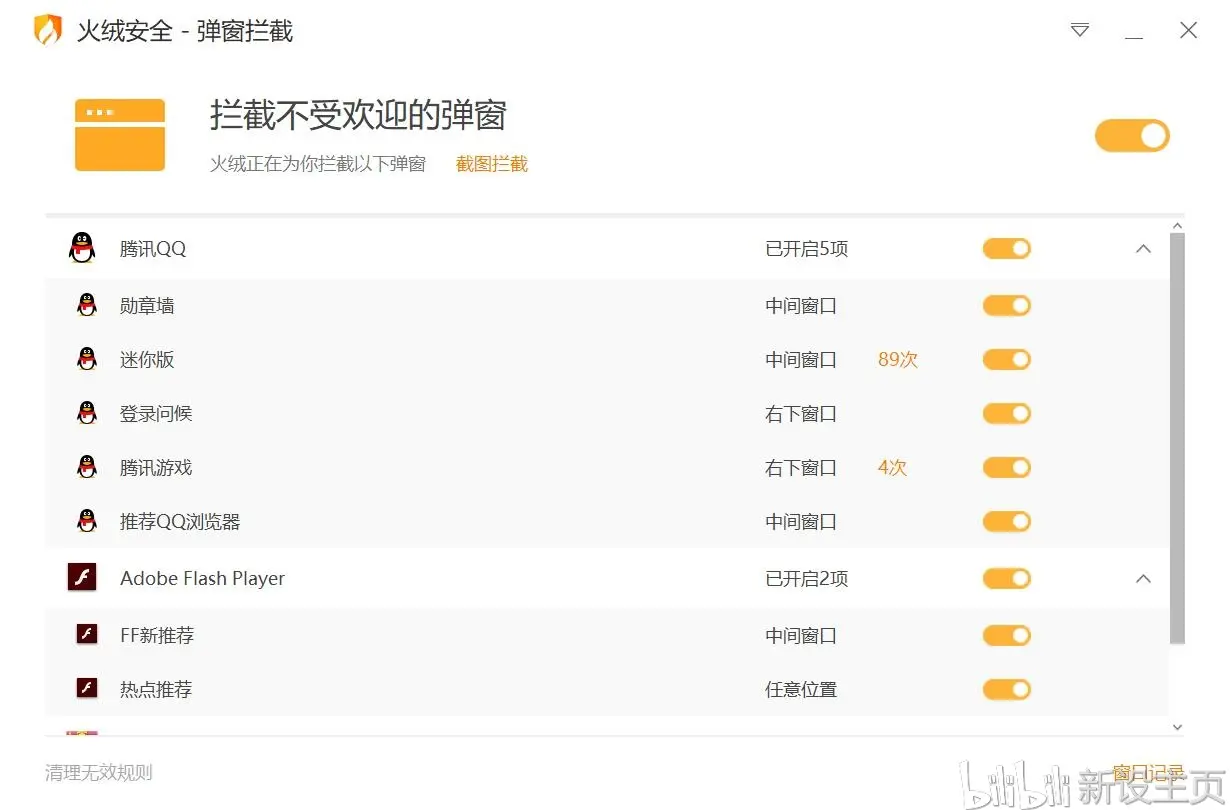
Task: Toggle the 腾讯QQ group switch
Action: [1007, 249]
